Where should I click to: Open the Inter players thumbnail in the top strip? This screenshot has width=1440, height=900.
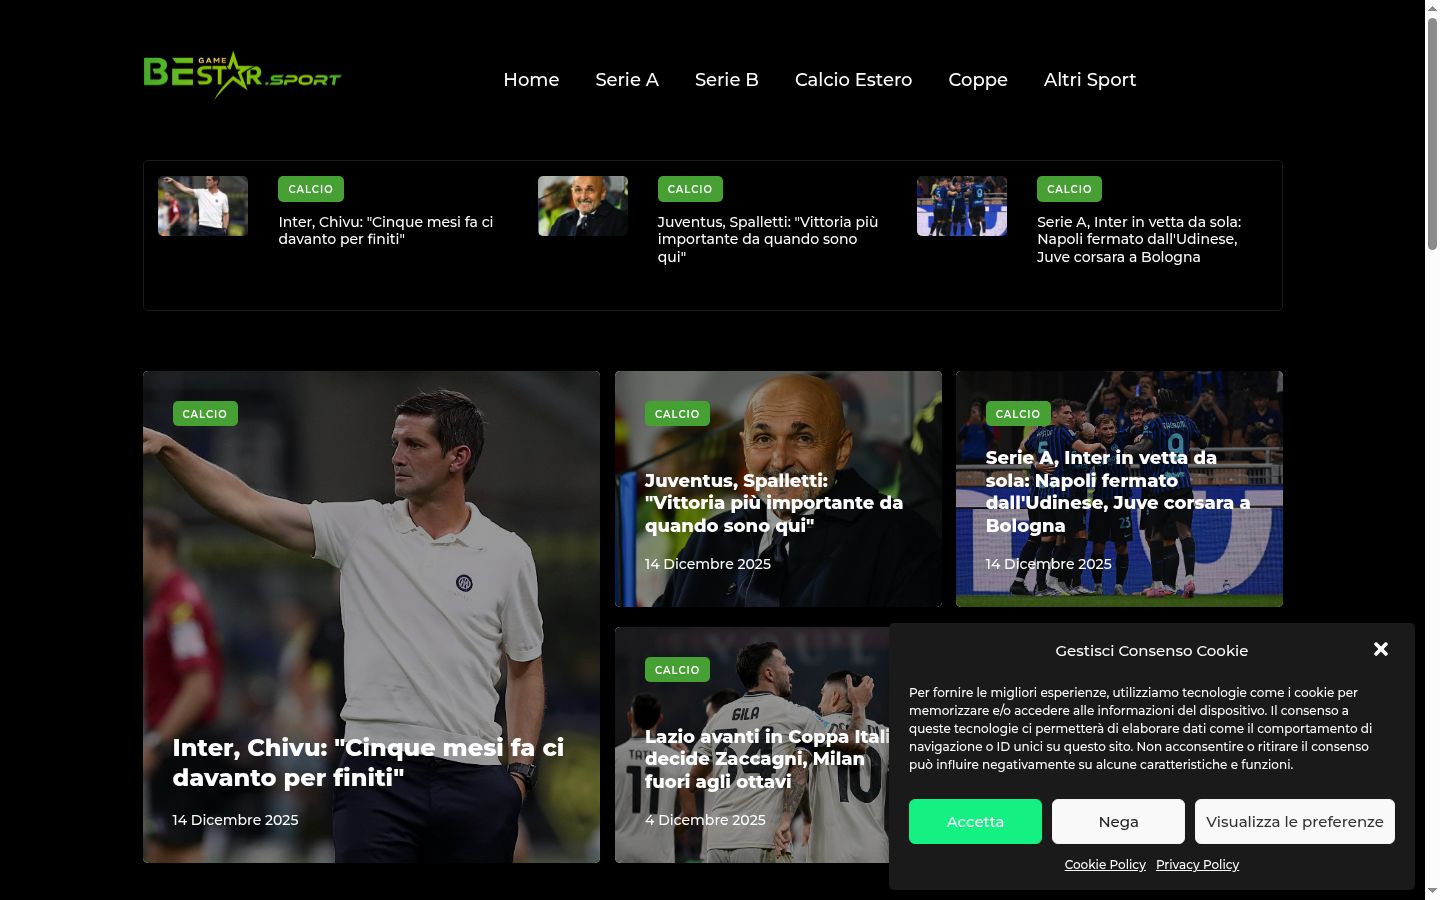[962, 206]
